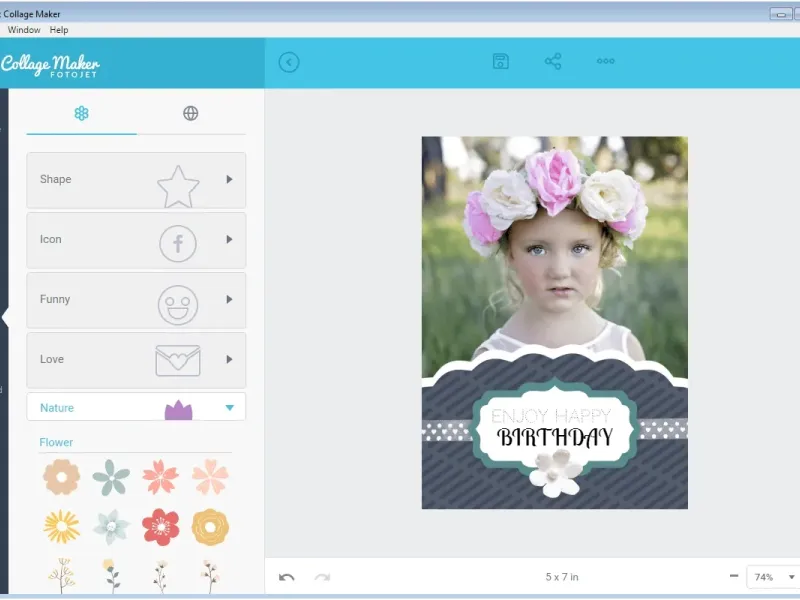Insert the light peach blossom clipart
This screenshot has height=600, width=800.
coord(210,477)
